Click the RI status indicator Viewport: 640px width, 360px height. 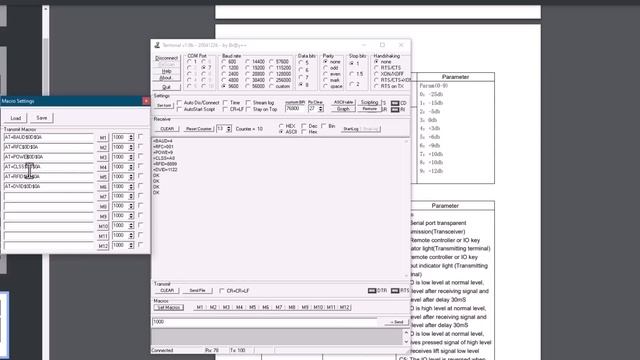(x=395, y=110)
